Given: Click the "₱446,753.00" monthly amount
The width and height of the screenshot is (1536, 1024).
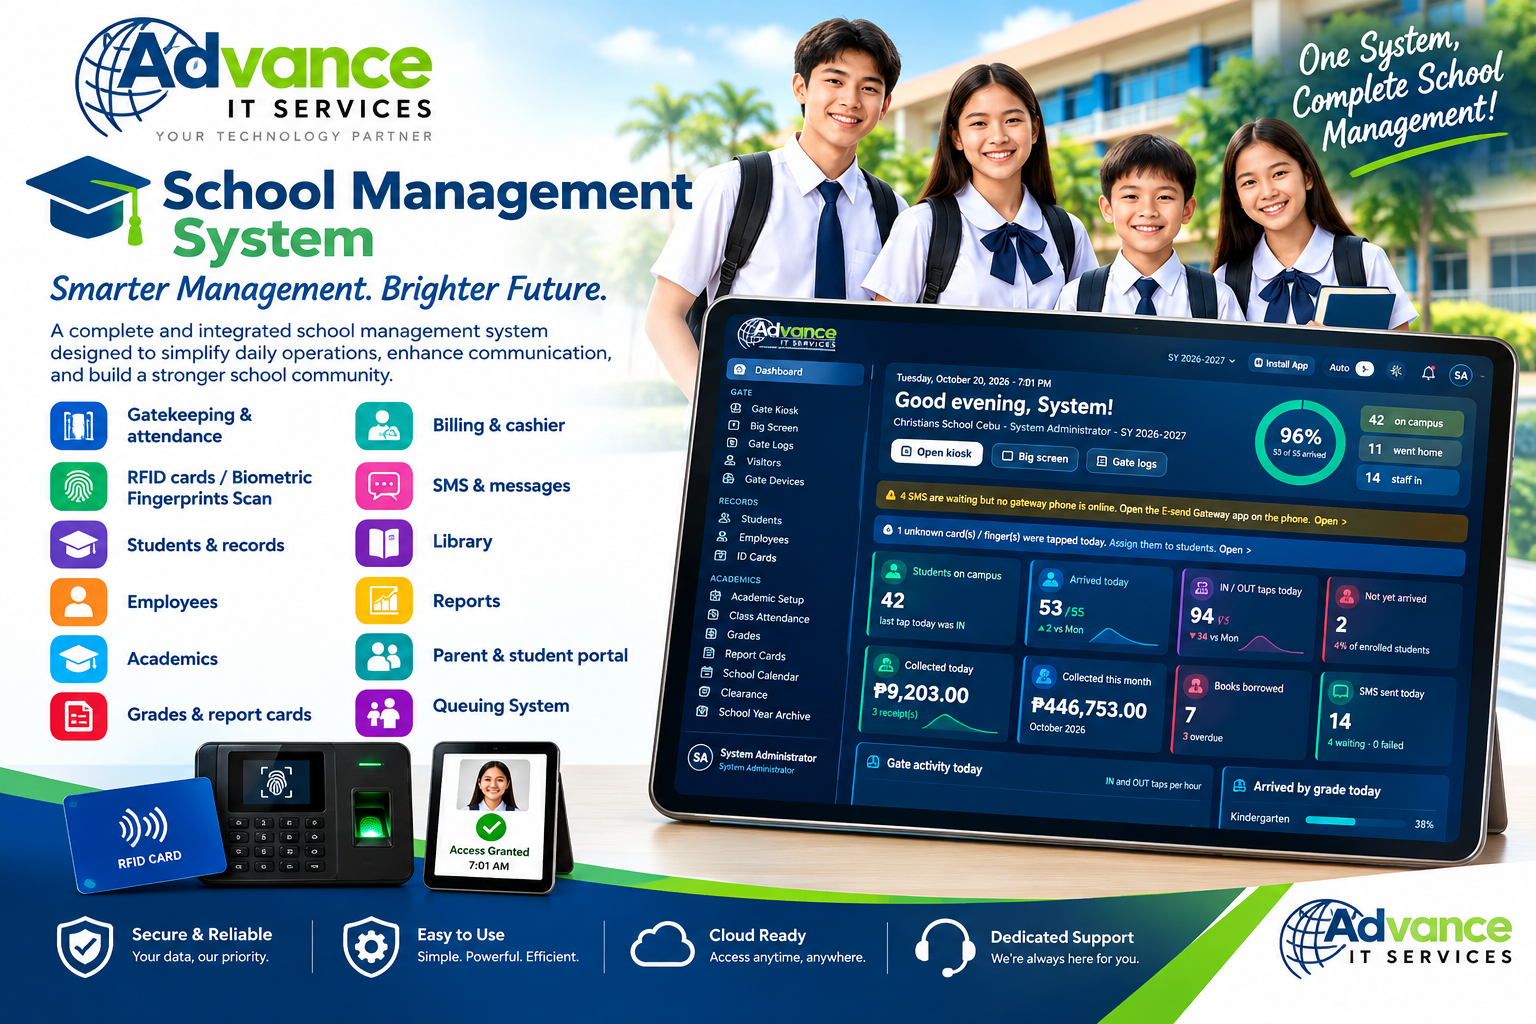Looking at the screenshot, I should (x=1088, y=707).
